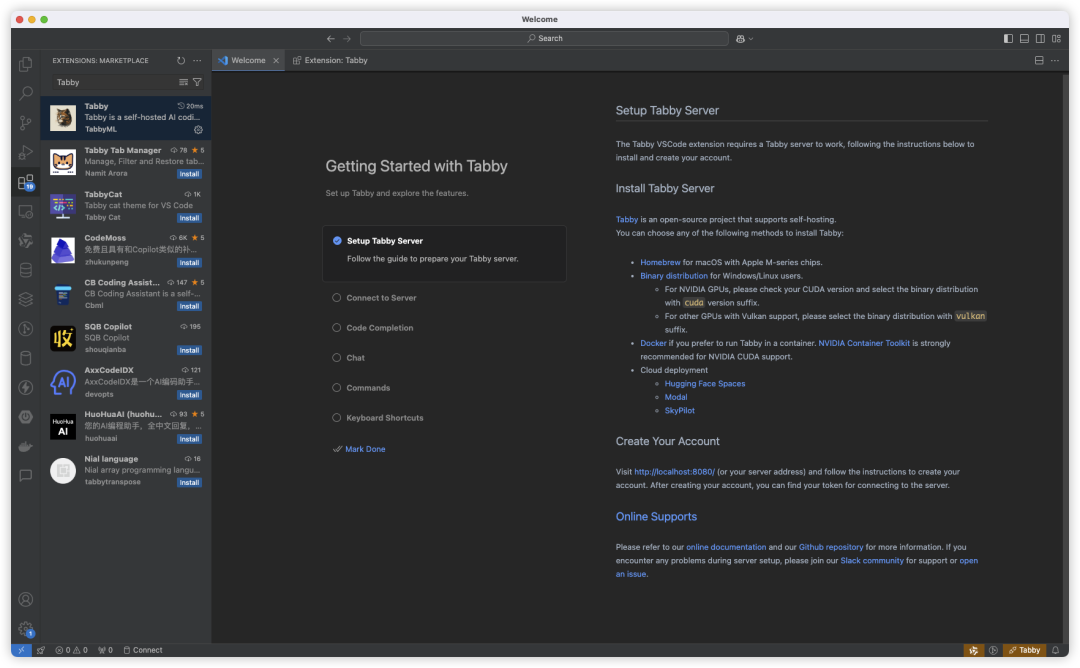Click the Docker icon in activity bar
1080x668 pixels.
tap(26, 446)
